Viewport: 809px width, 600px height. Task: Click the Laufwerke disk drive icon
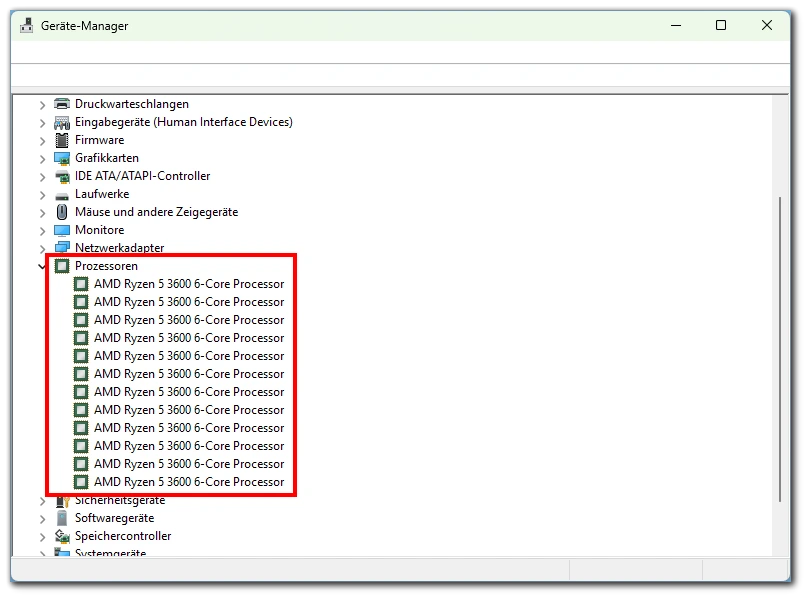(x=62, y=195)
